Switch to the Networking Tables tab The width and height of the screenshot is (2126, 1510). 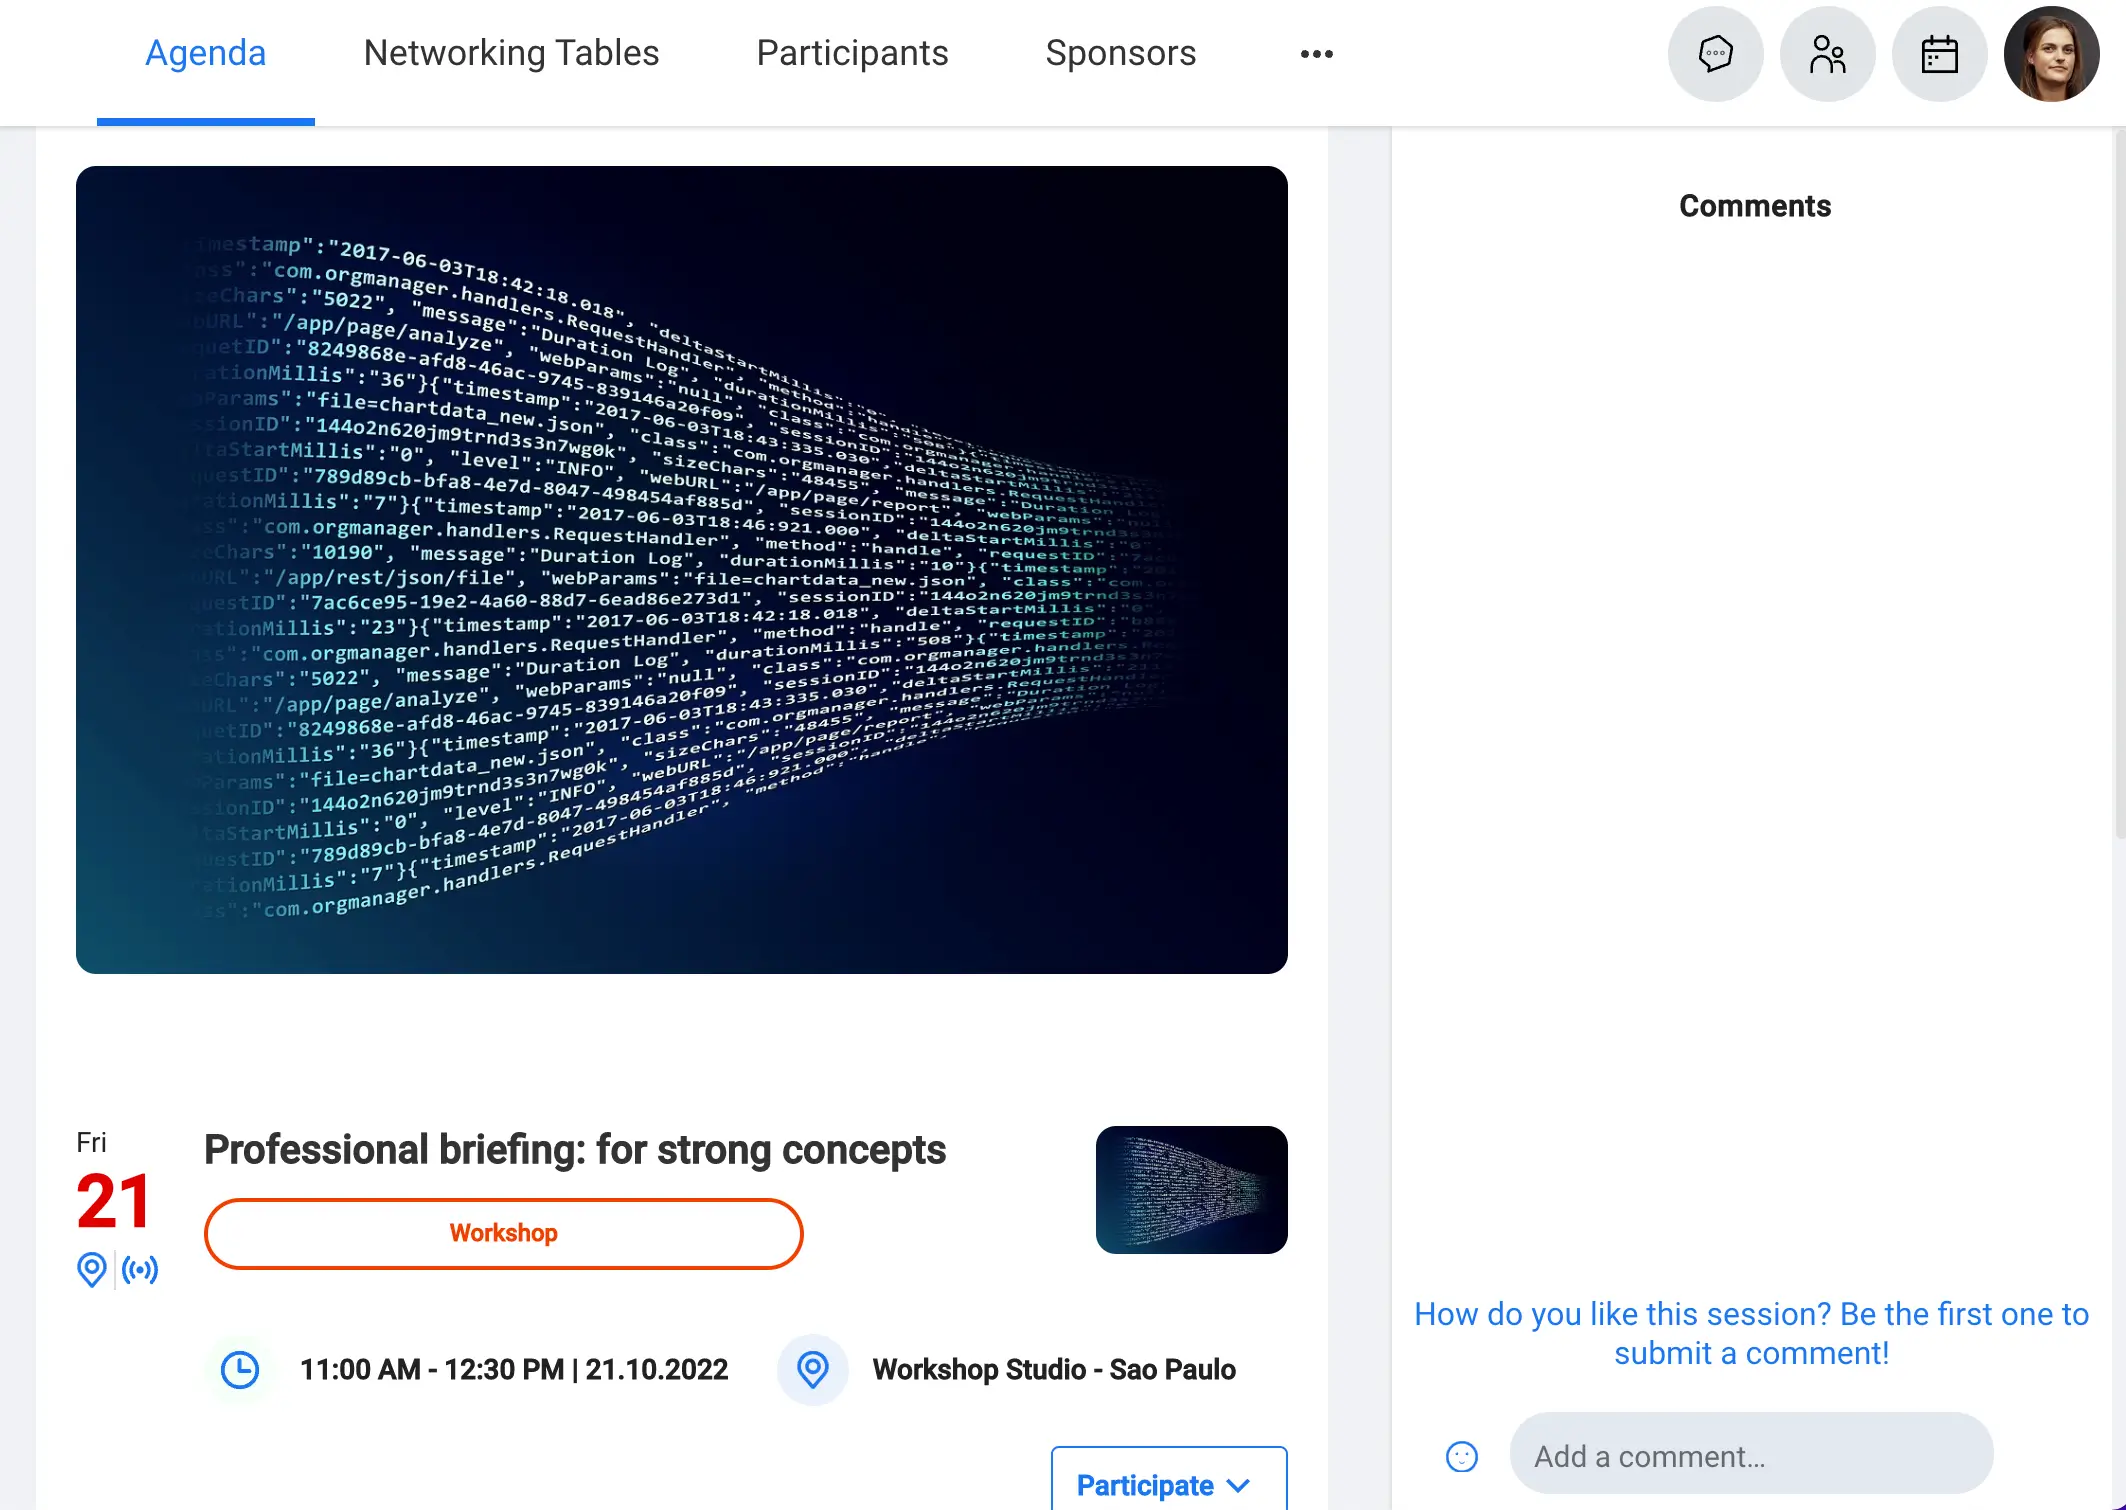click(511, 53)
